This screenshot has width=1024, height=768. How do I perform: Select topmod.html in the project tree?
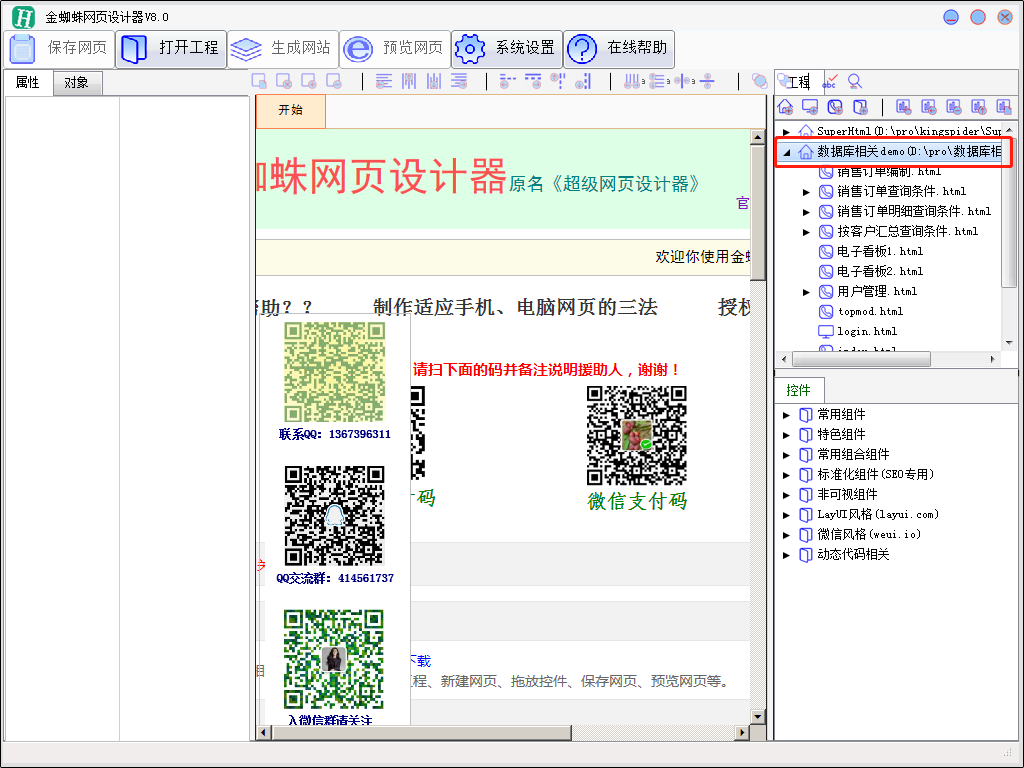870,312
